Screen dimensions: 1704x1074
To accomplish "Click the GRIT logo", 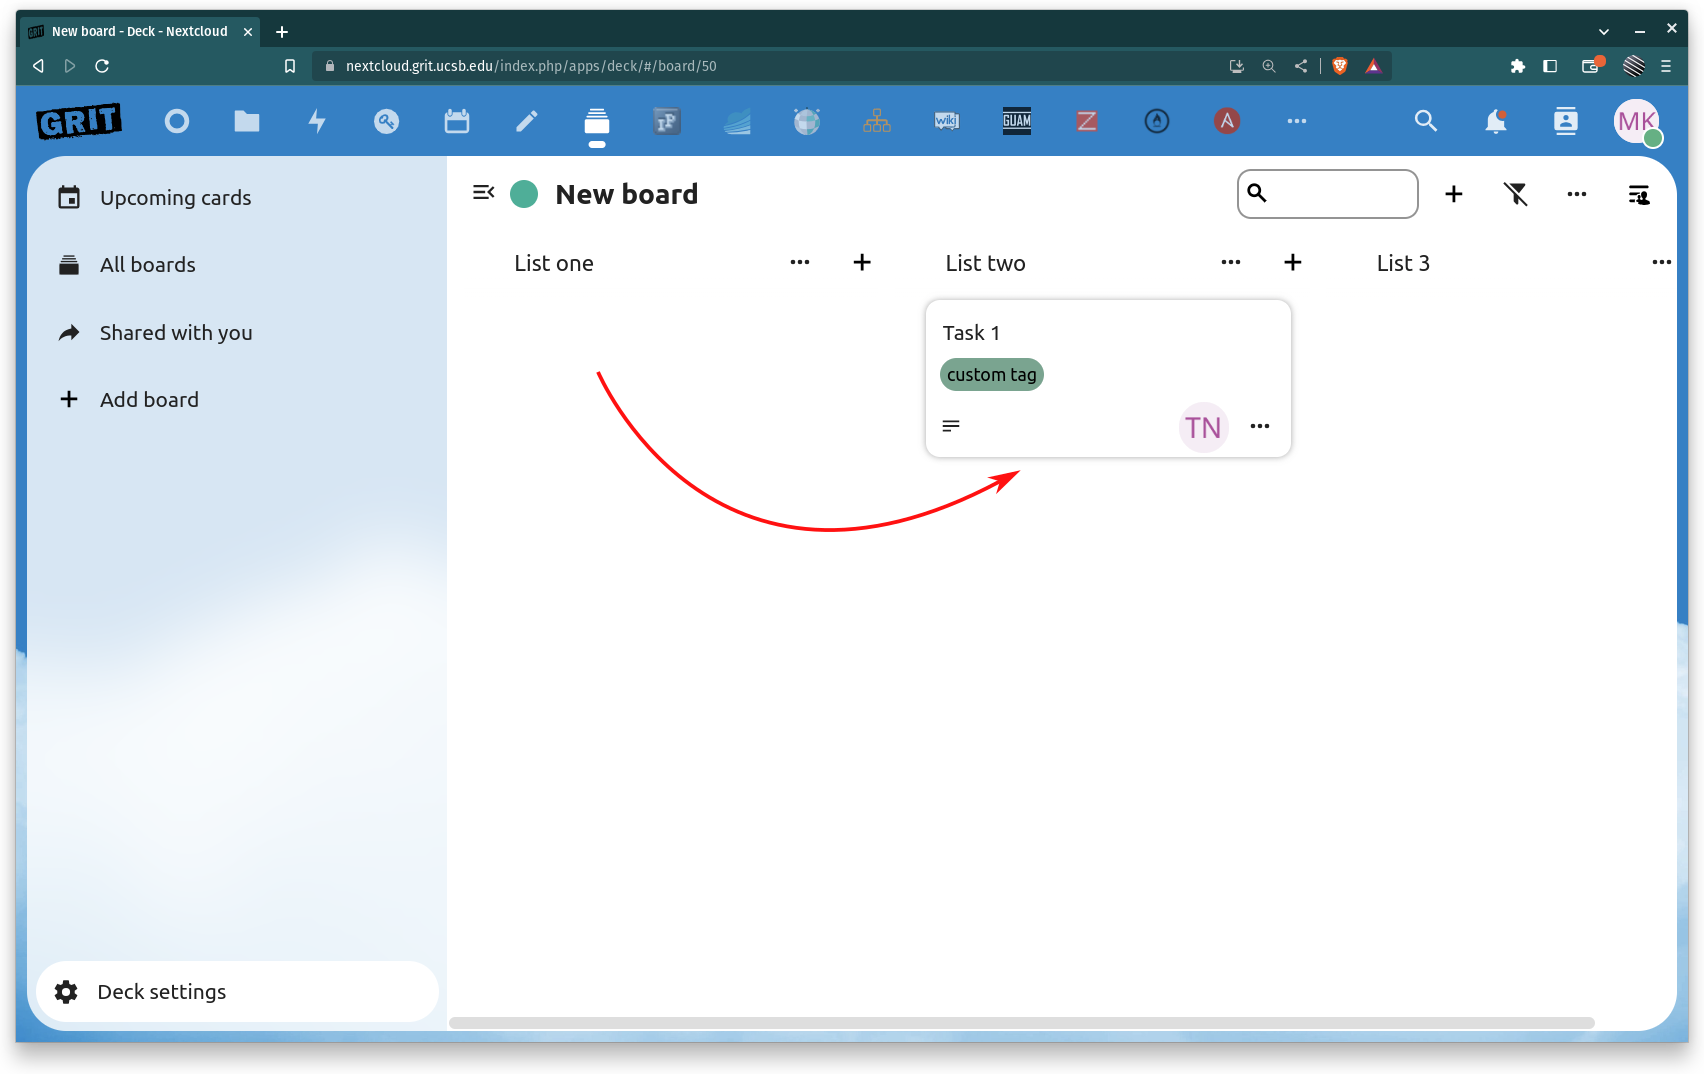I will tap(79, 121).
